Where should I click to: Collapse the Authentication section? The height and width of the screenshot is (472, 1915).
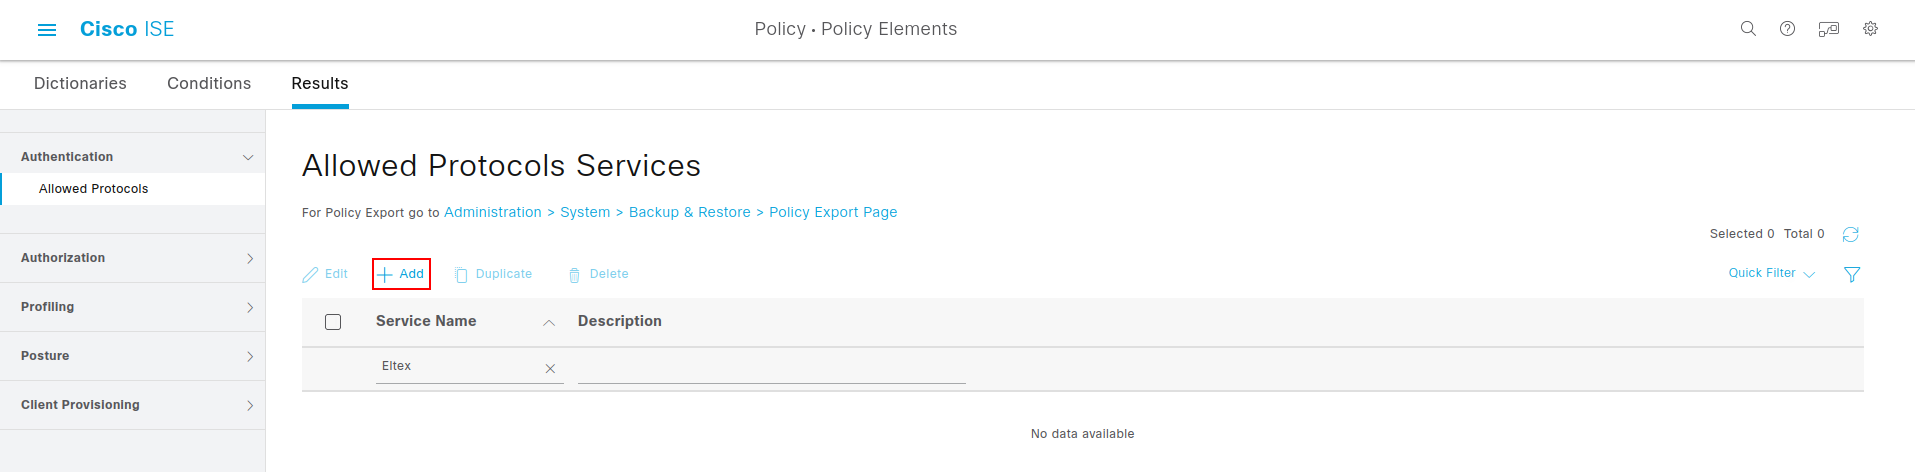pyautogui.click(x=248, y=157)
